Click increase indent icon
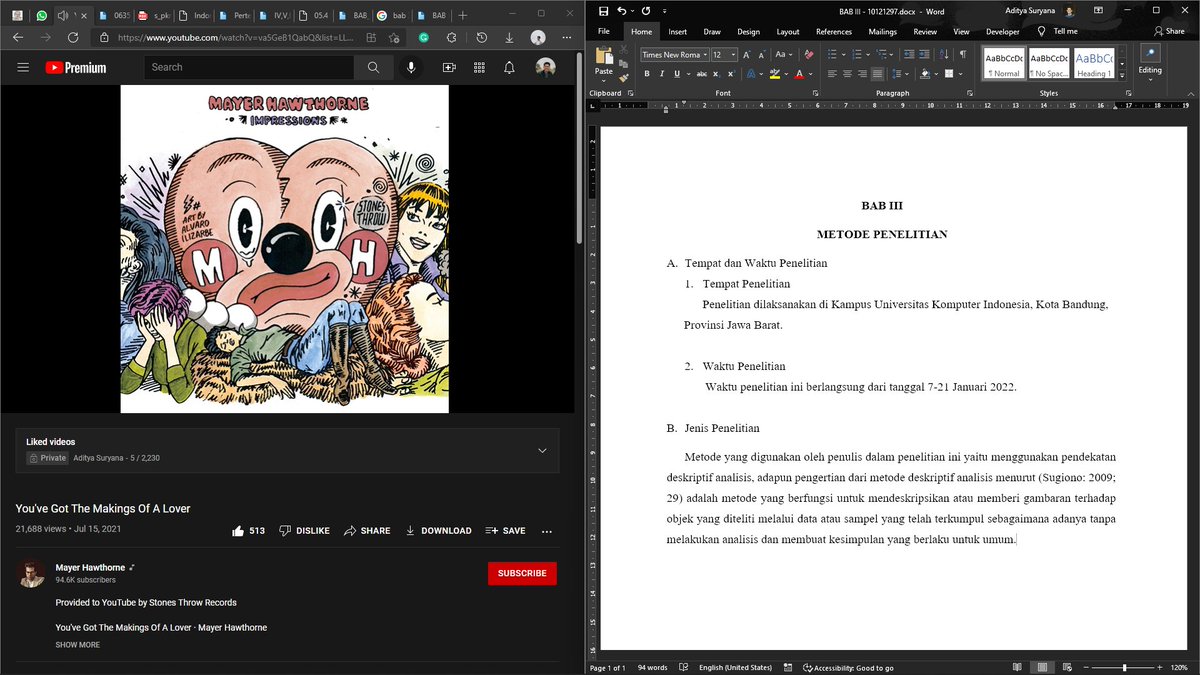The width and height of the screenshot is (1200, 675). click(x=924, y=54)
